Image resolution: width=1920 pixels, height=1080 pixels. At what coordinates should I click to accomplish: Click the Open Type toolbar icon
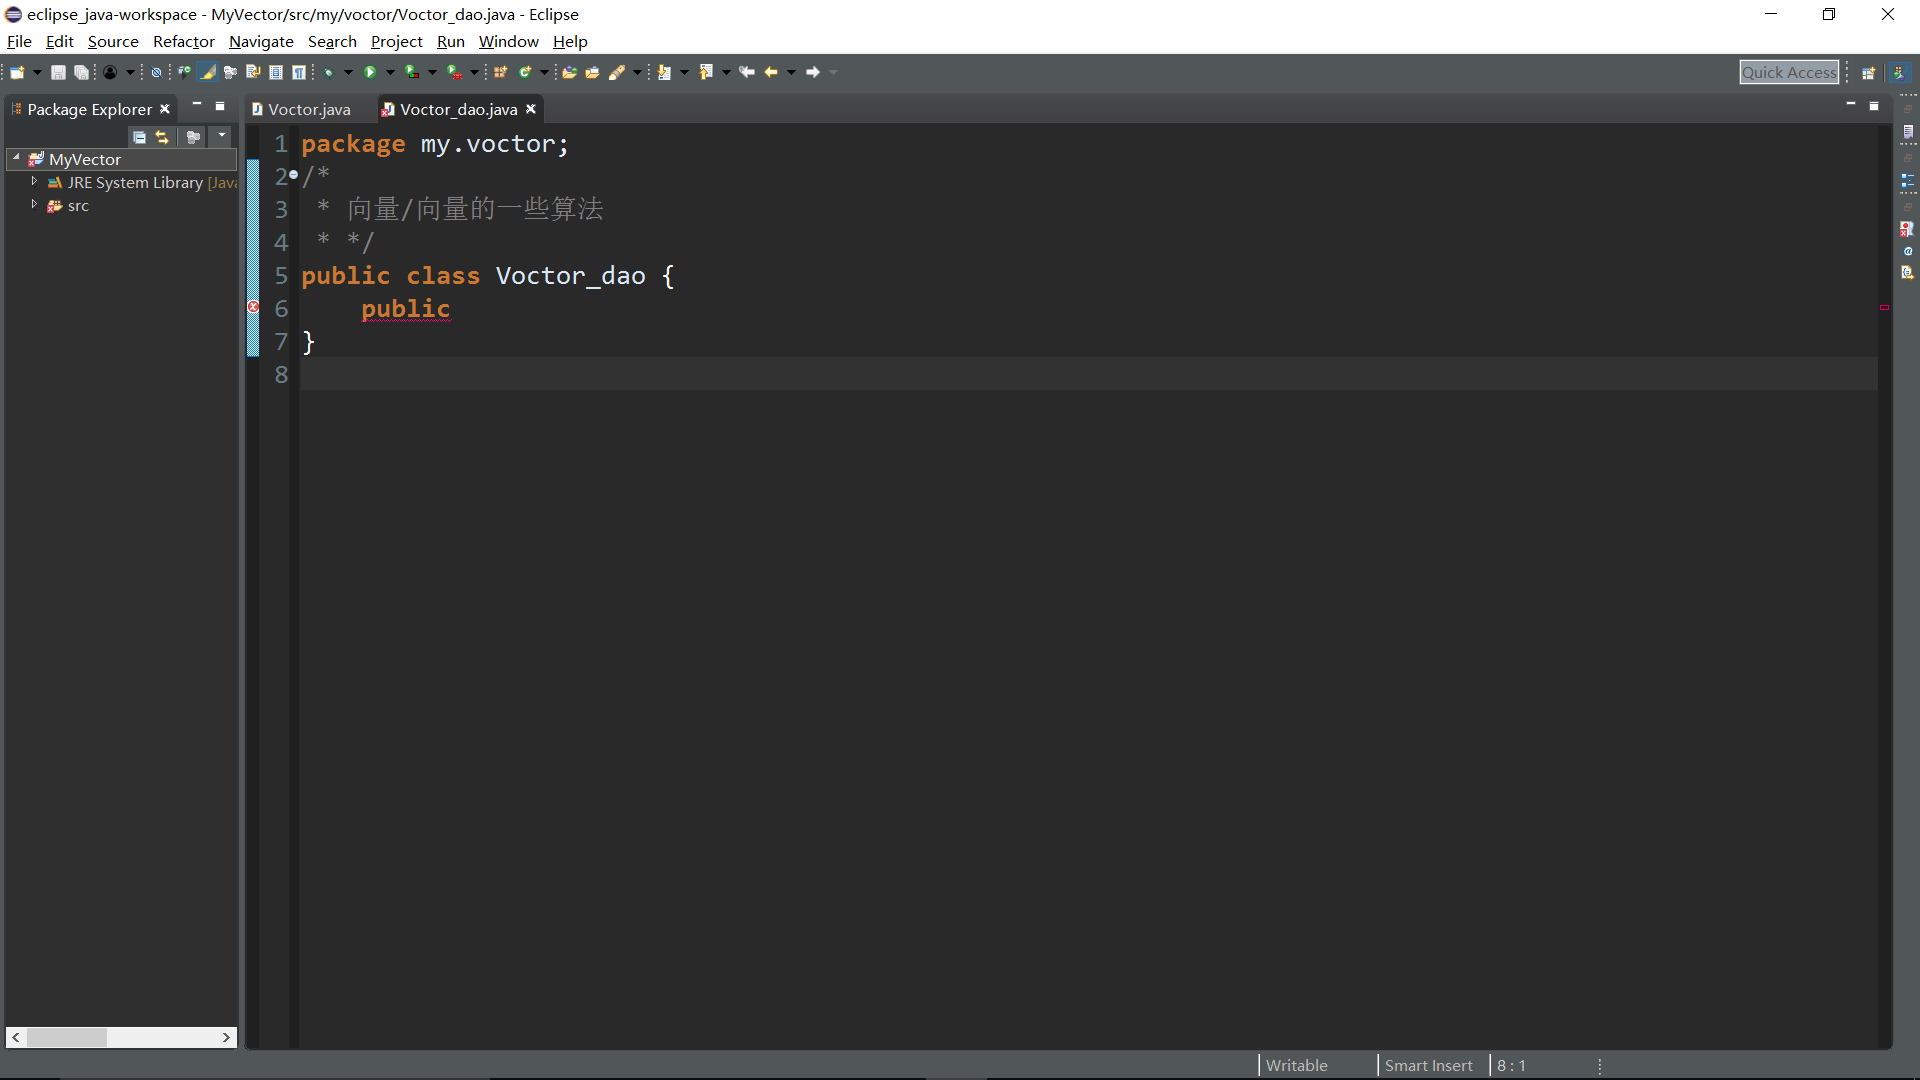point(569,72)
